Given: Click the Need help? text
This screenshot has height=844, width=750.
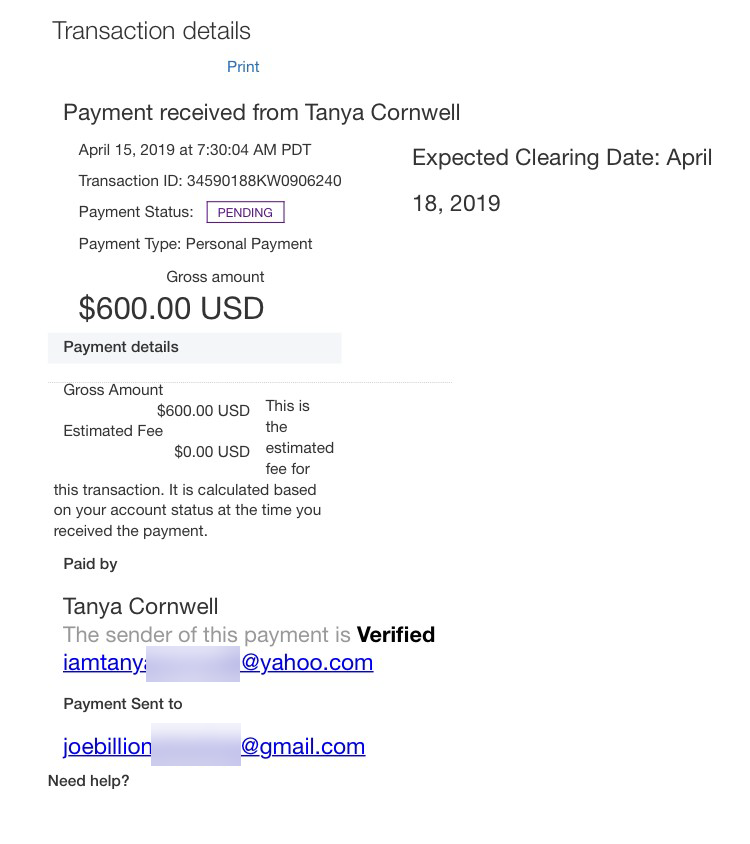Looking at the screenshot, I should 89,781.
